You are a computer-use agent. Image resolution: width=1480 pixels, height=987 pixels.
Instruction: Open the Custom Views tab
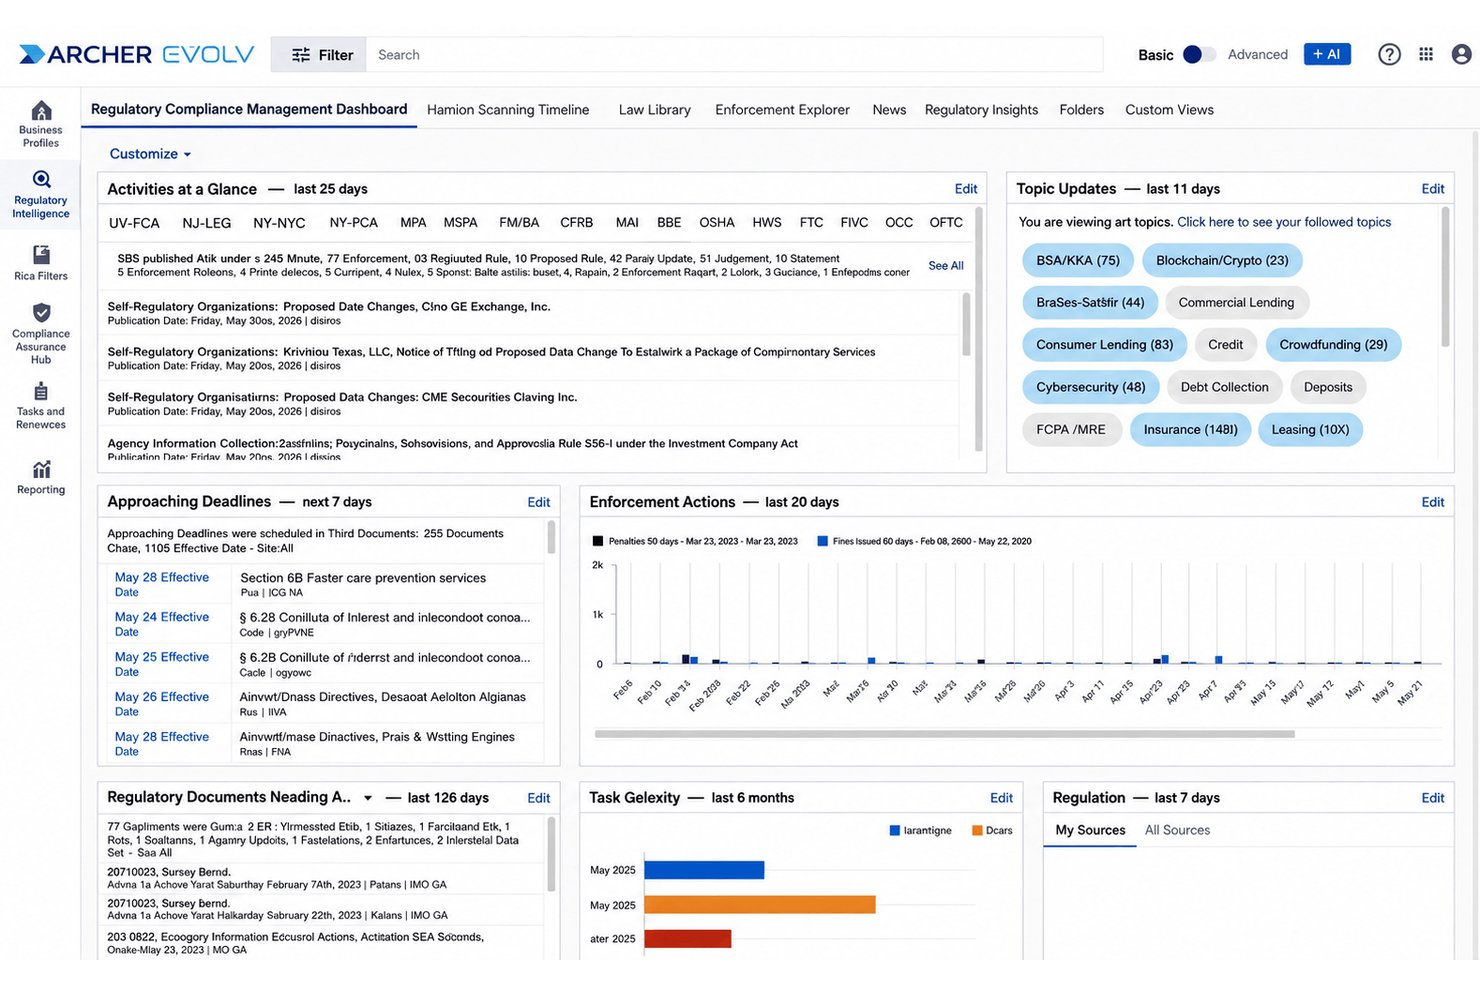[1169, 110]
